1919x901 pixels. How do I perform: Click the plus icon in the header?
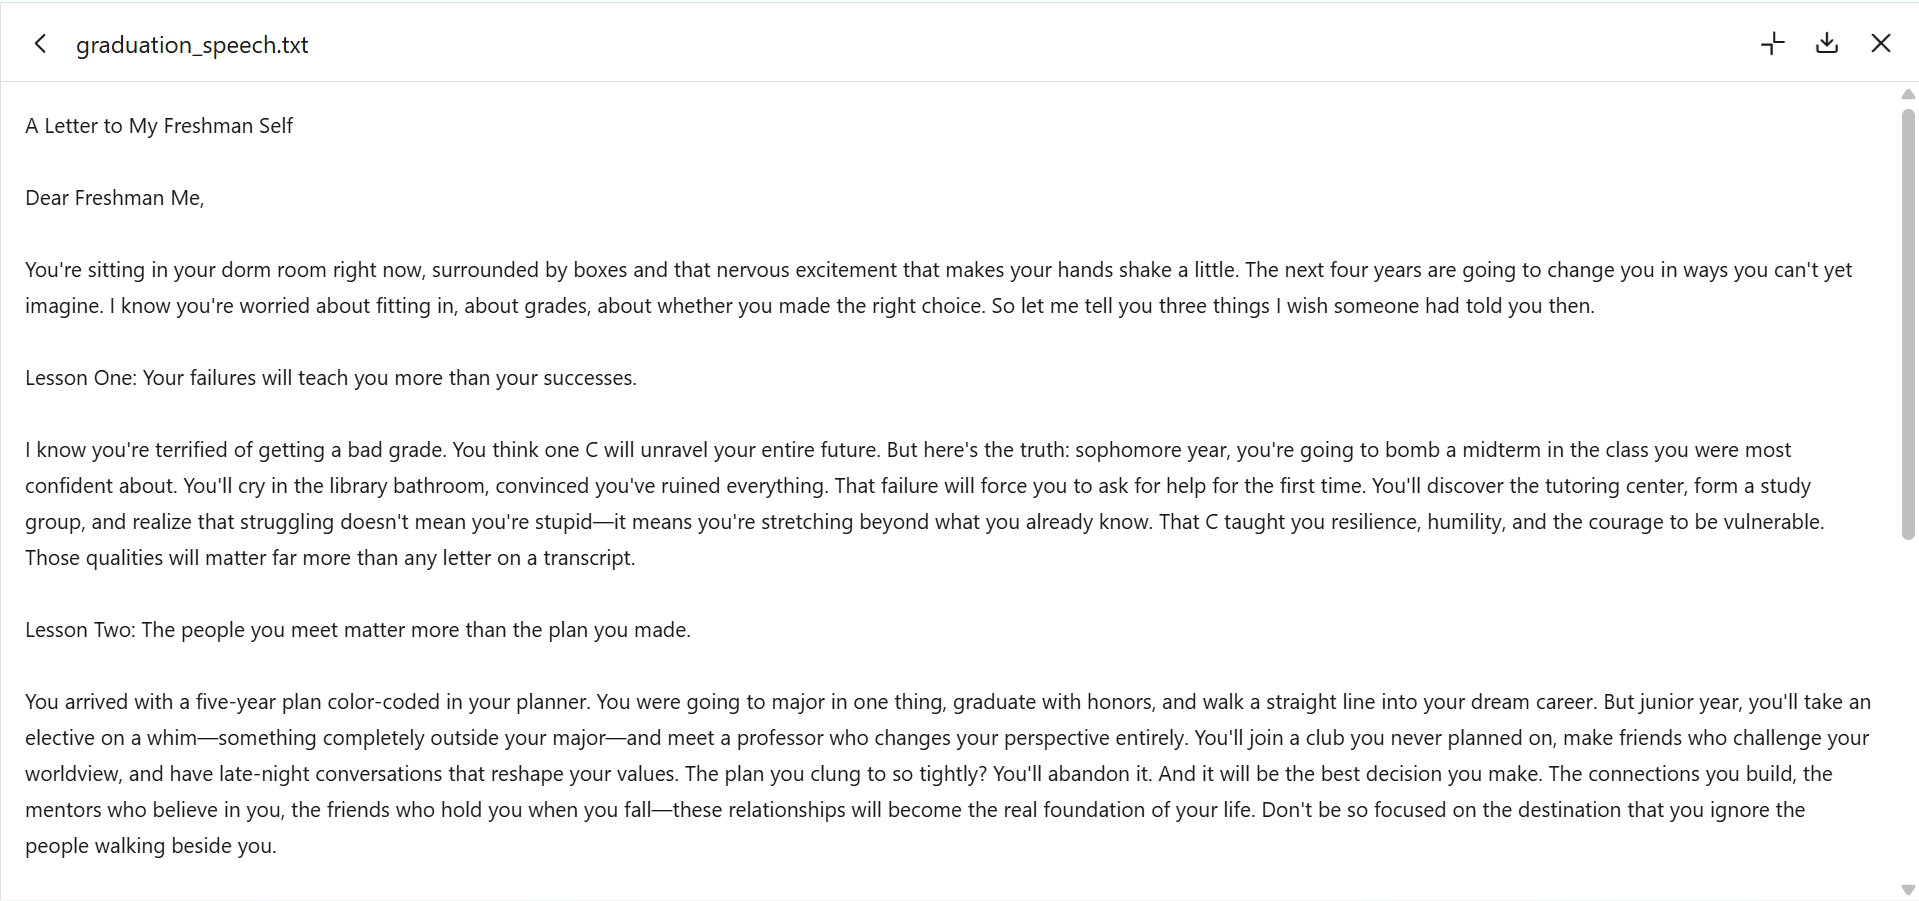tap(1773, 44)
